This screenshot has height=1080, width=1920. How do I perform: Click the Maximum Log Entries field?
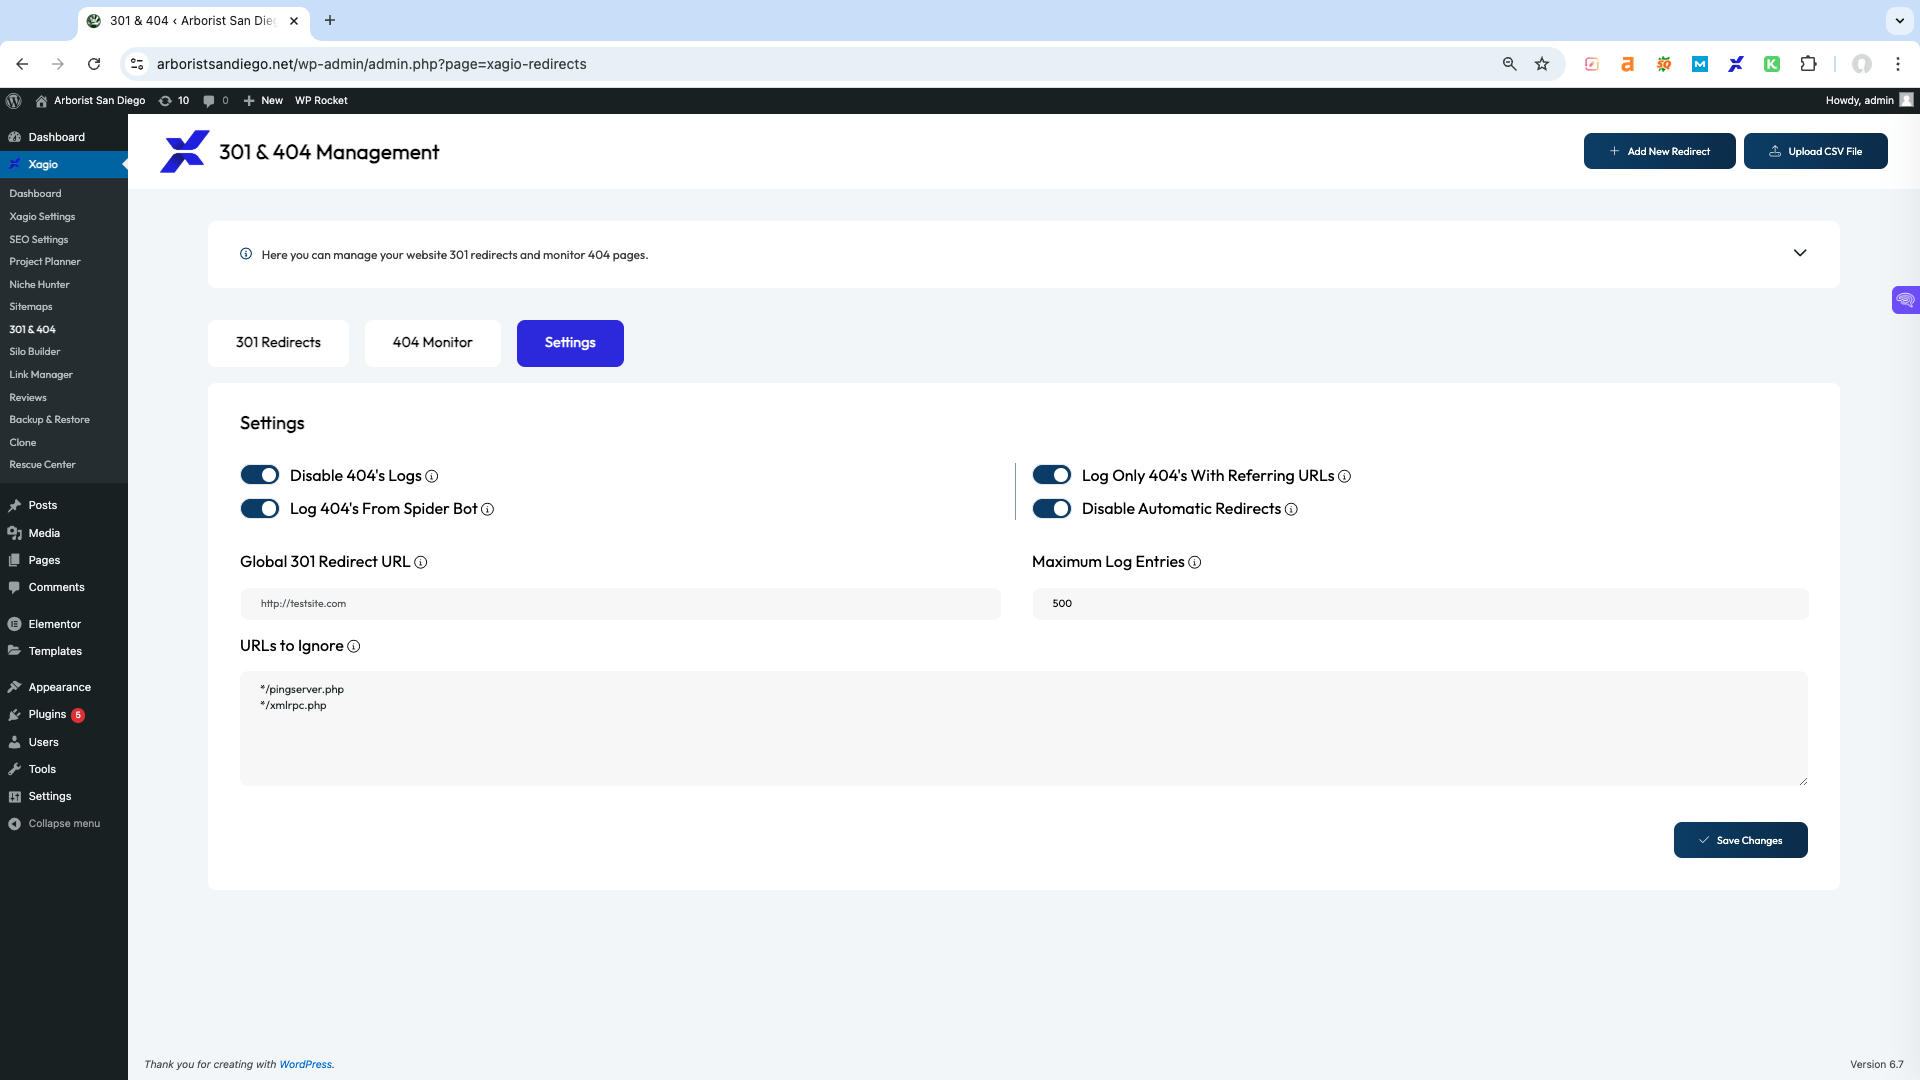click(1420, 604)
